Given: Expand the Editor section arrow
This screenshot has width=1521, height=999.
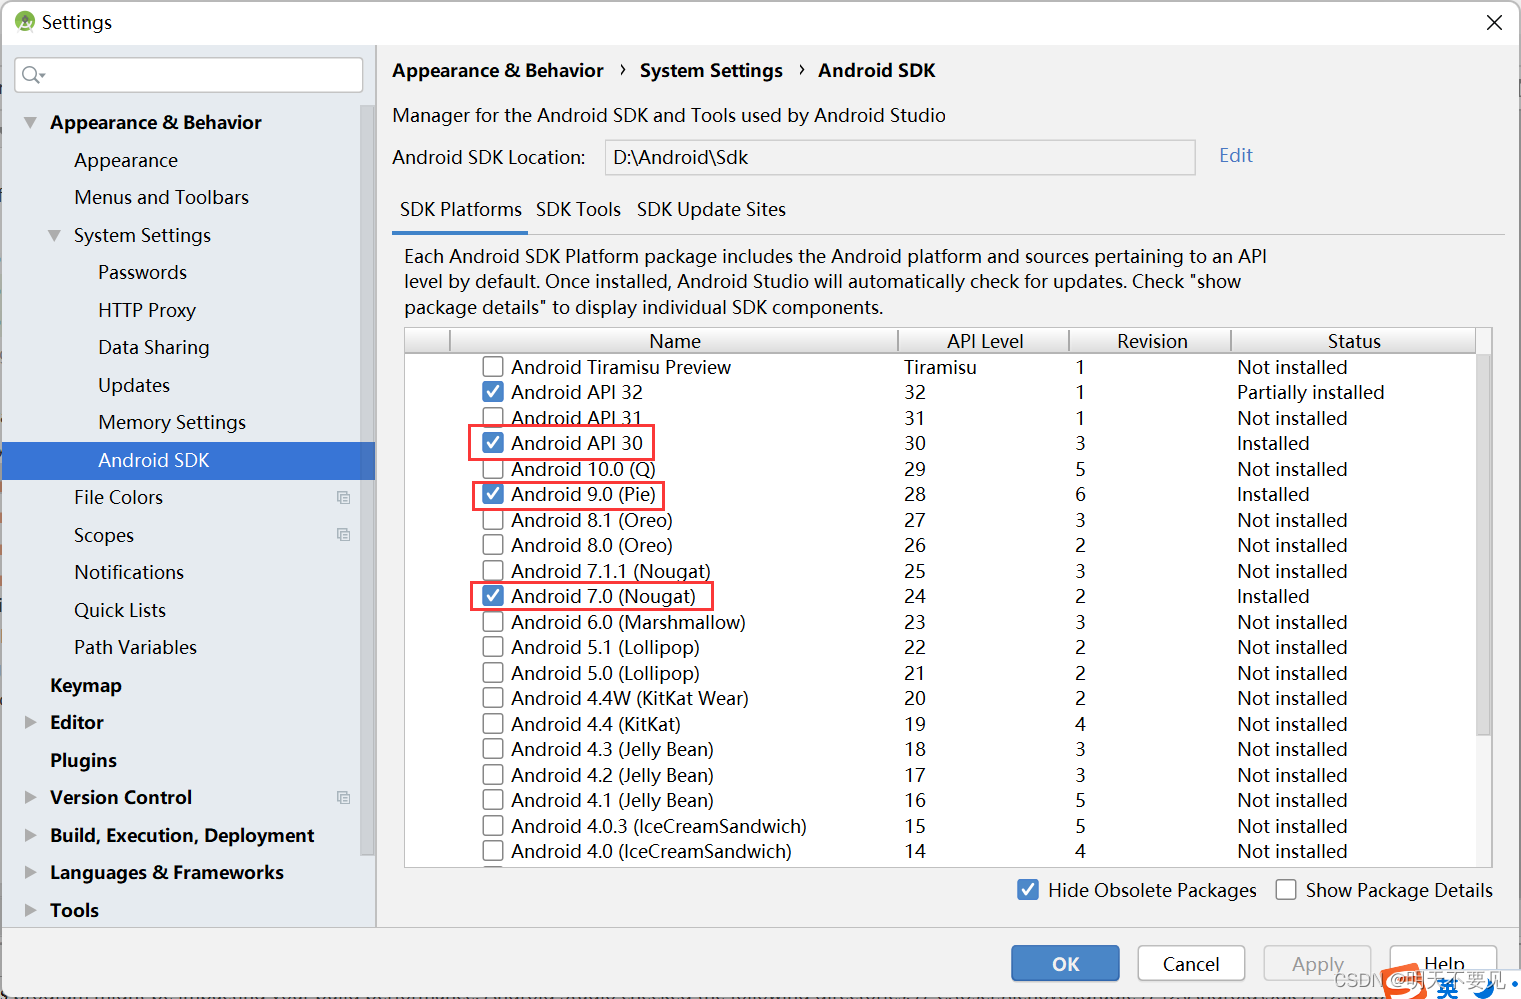Looking at the screenshot, I should (x=30, y=722).
